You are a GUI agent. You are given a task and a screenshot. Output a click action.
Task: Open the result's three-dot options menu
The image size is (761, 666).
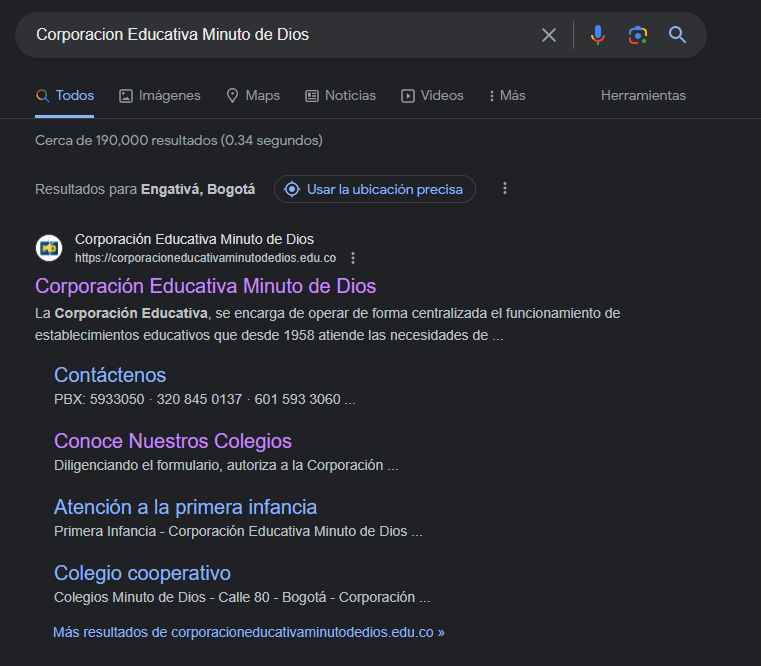coord(353,258)
